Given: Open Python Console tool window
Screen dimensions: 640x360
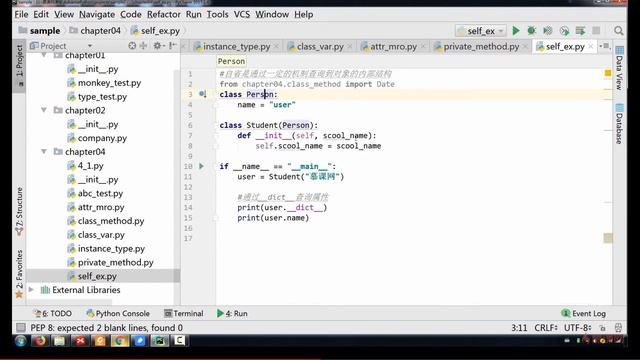Looking at the screenshot, I should (x=118, y=313).
